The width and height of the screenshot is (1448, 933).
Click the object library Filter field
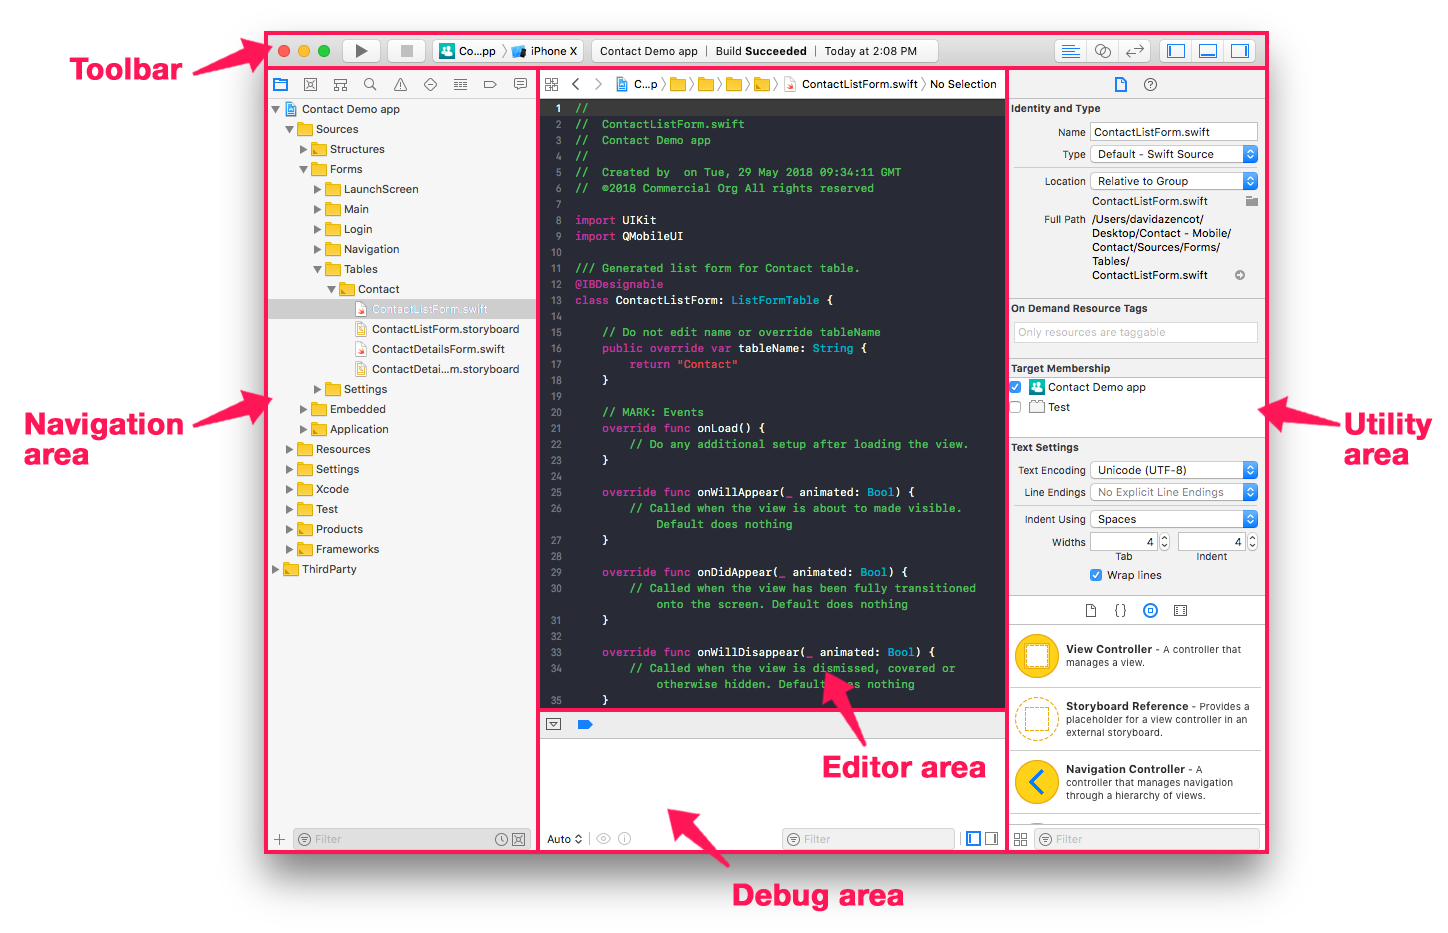tap(1147, 840)
